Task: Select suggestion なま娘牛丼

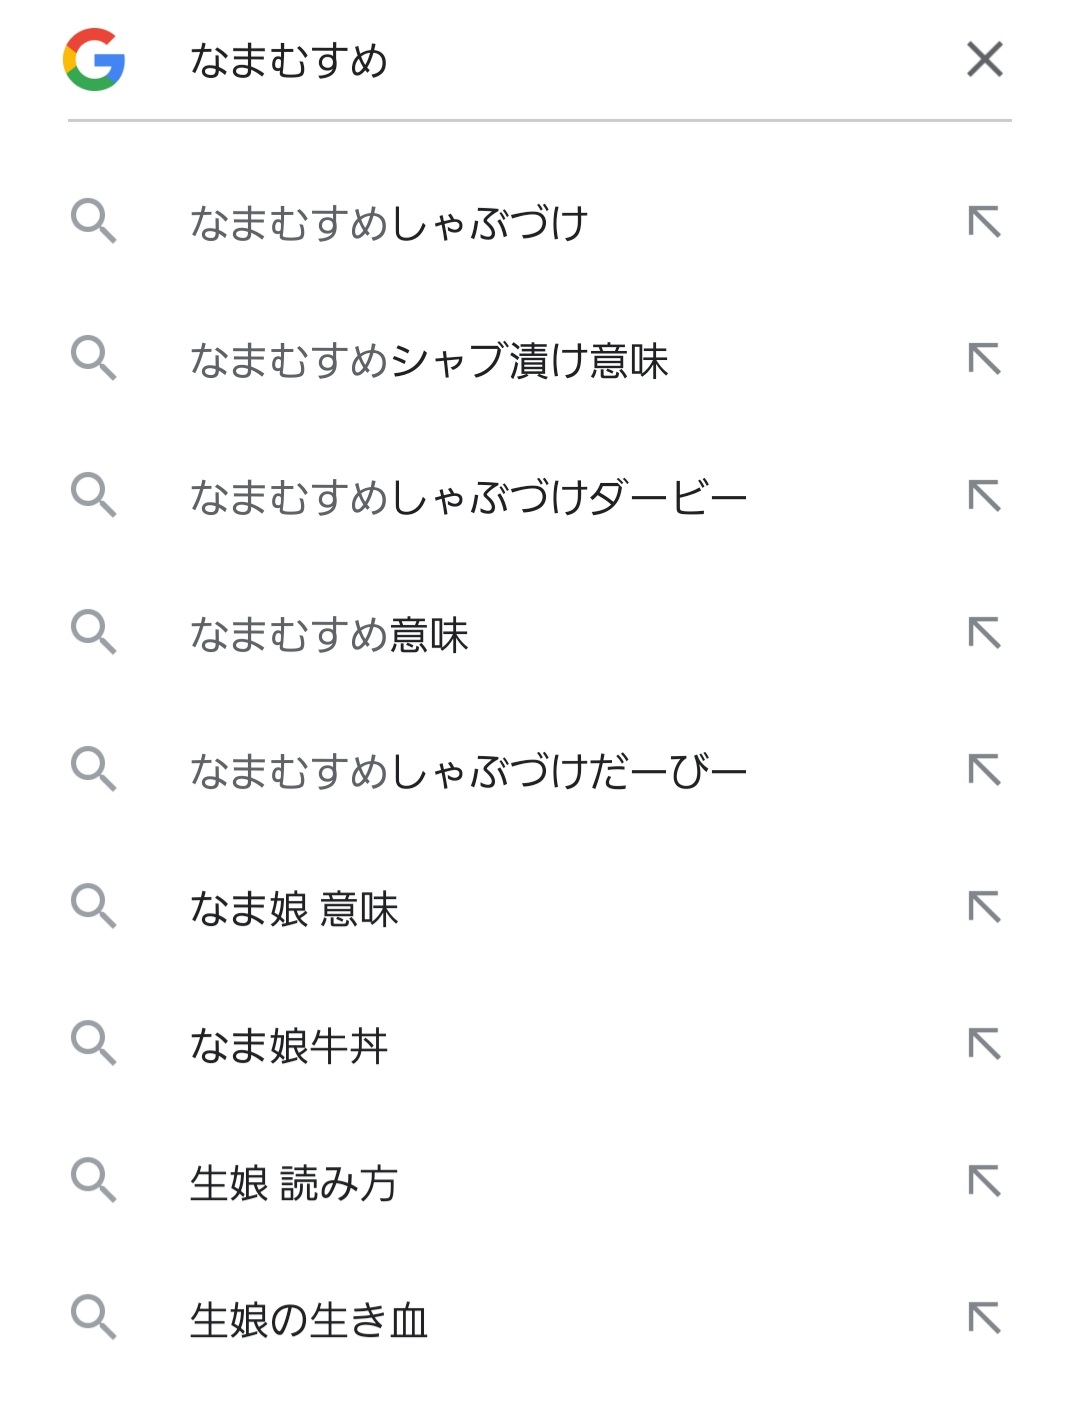Action: click(x=289, y=1046)
